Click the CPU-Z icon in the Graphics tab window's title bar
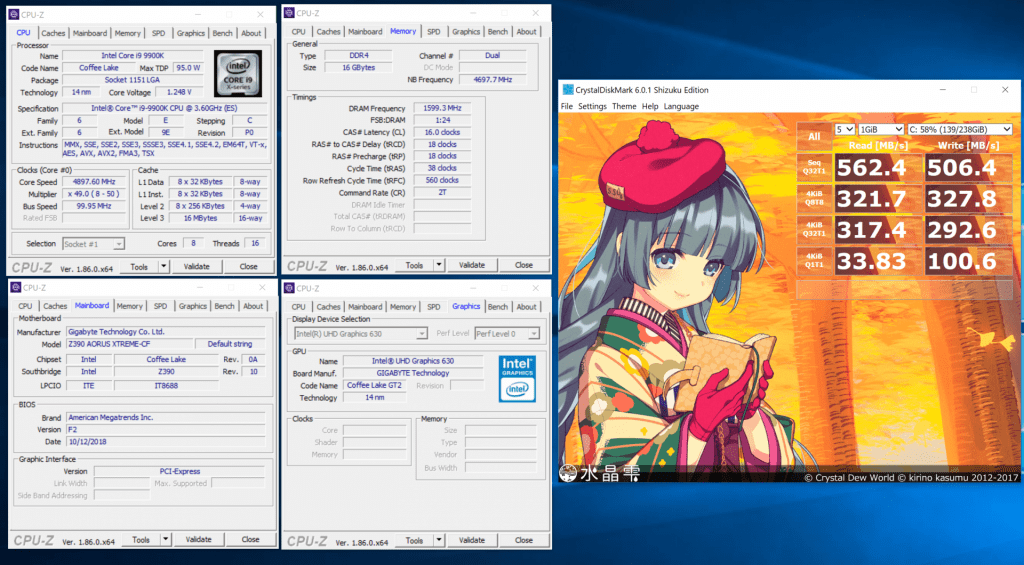 [x=289, y=288]
